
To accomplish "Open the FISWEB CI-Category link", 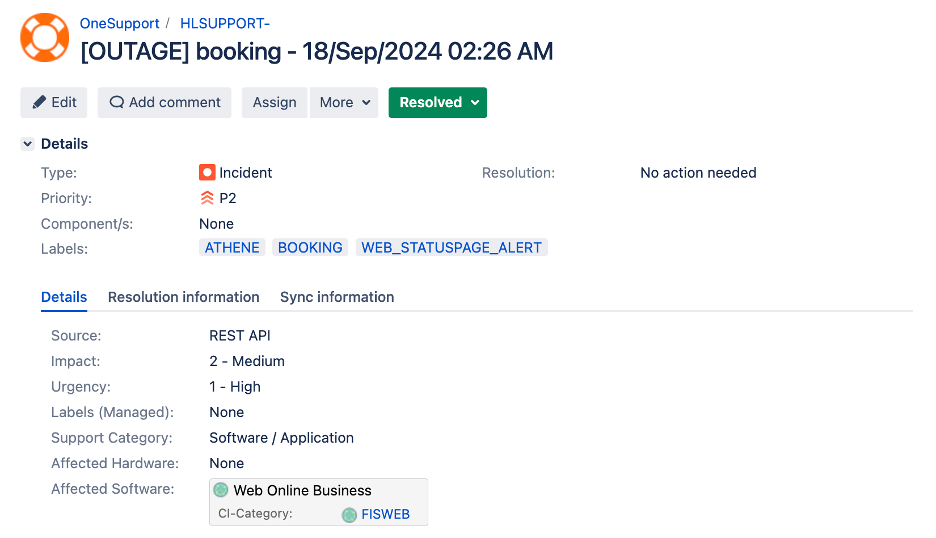I will (386, 514).
